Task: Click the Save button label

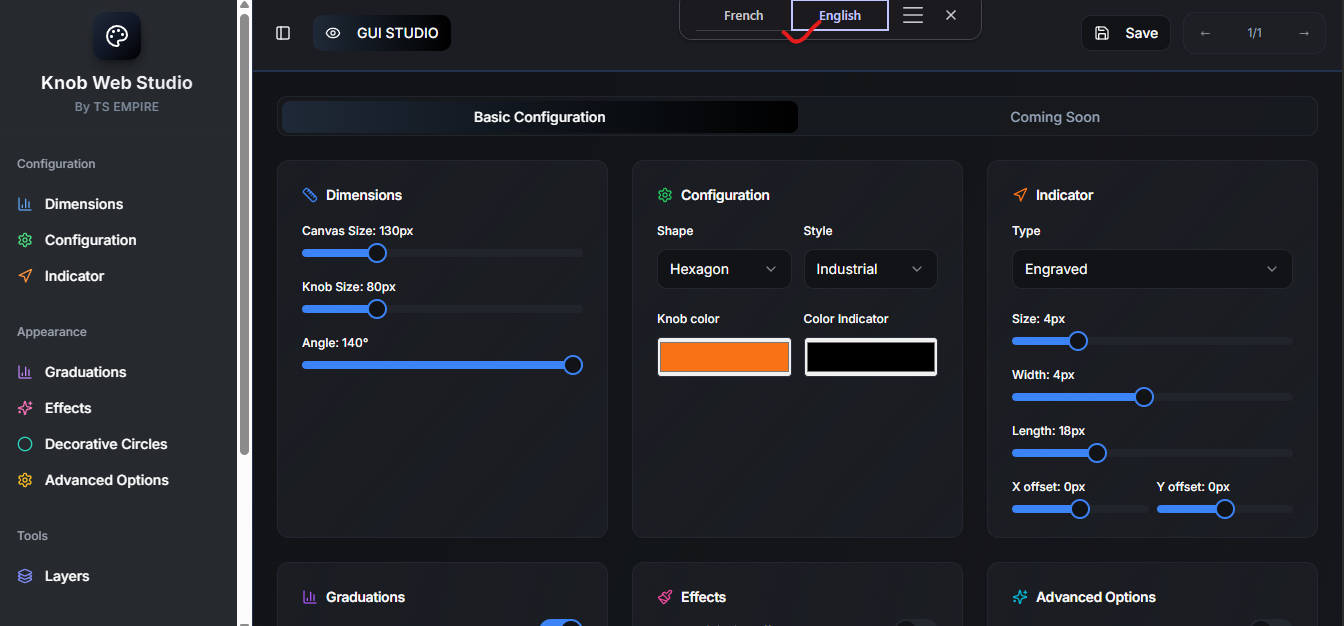Action: [1142, 33]
